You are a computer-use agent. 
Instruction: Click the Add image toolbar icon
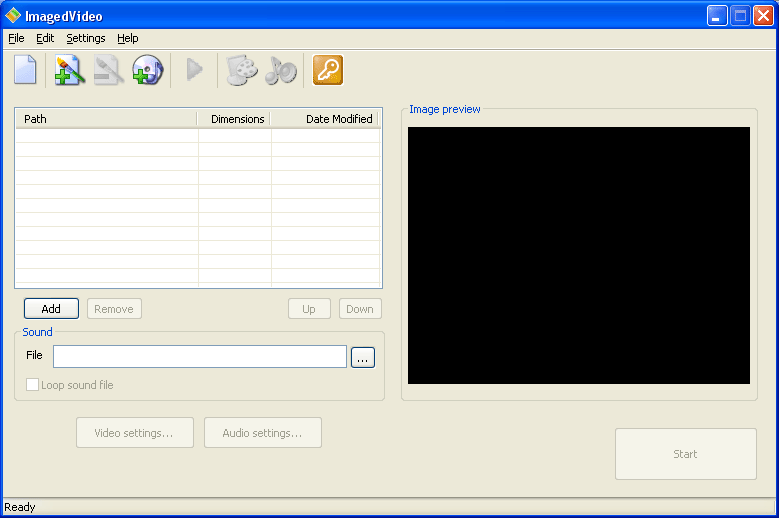coord(69,70)
